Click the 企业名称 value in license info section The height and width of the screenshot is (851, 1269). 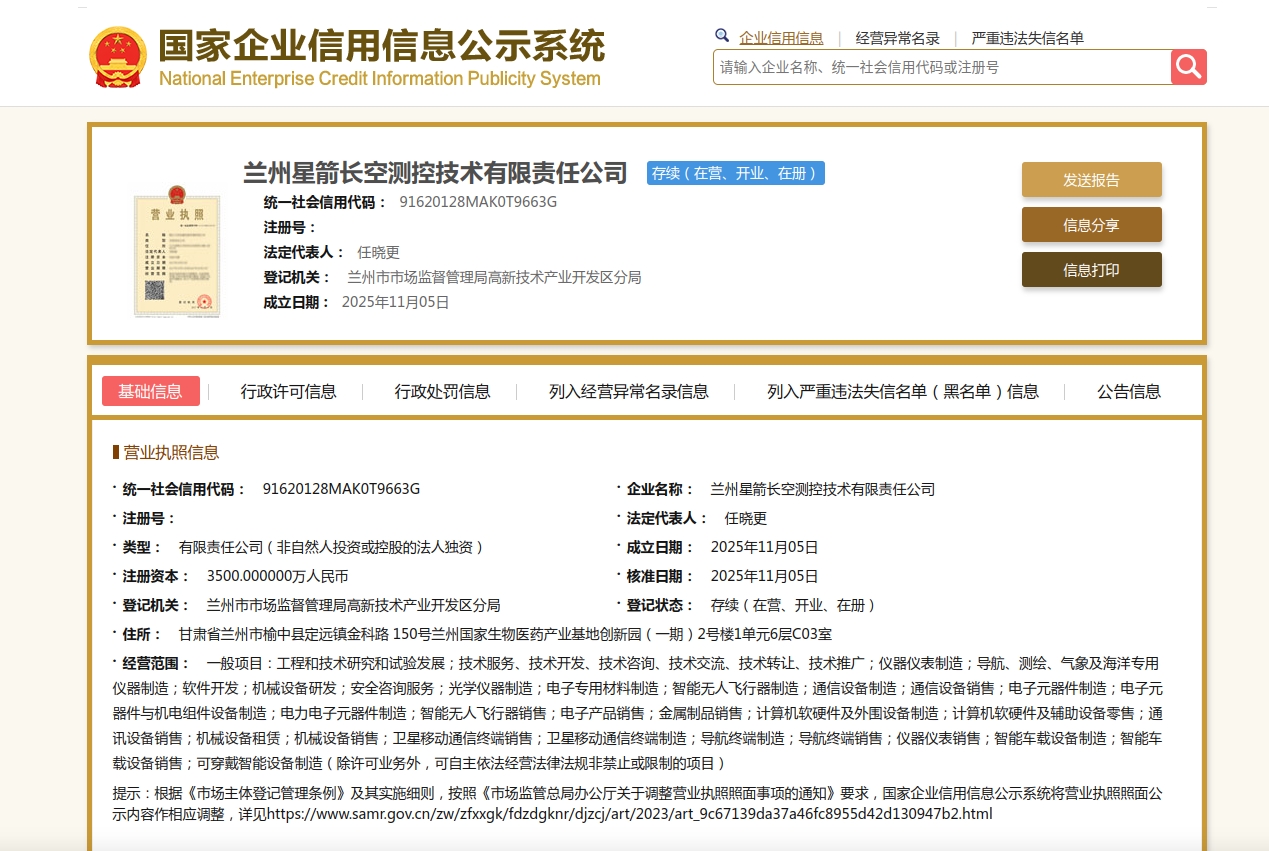pos(822,489)
